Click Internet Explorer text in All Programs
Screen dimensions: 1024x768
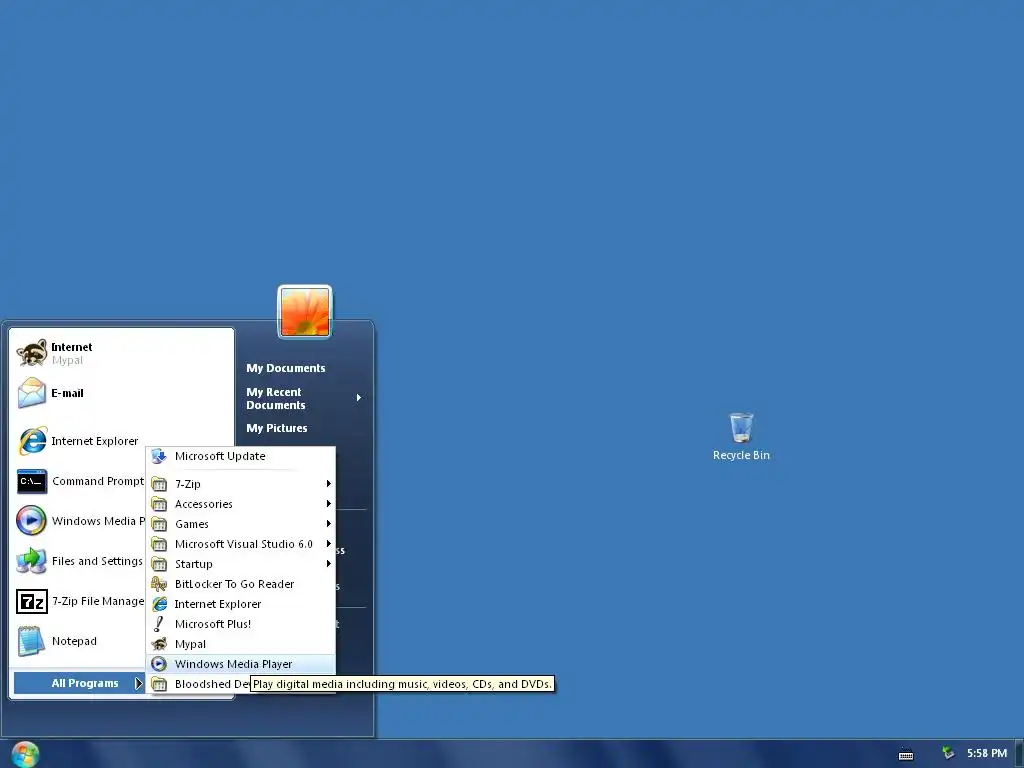click(x=218, y=604)
